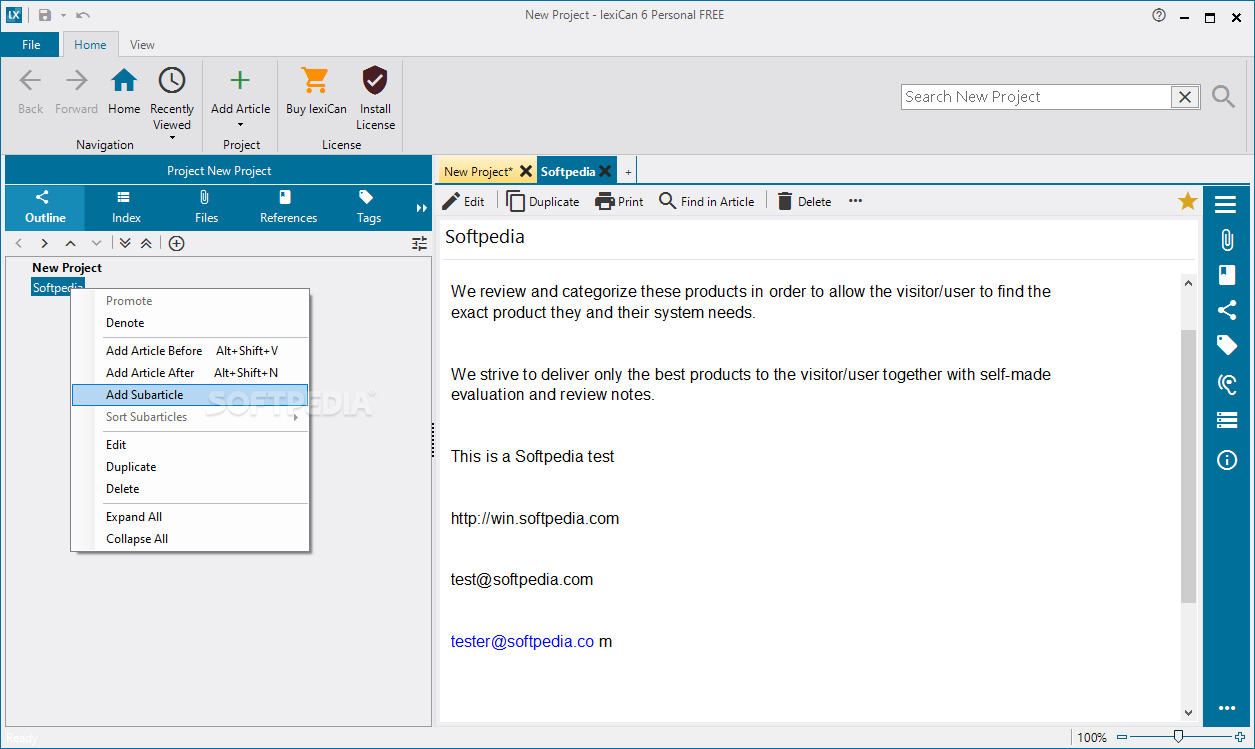
Task: Toggle the favorite star for this article
Action: (1187, 201)
